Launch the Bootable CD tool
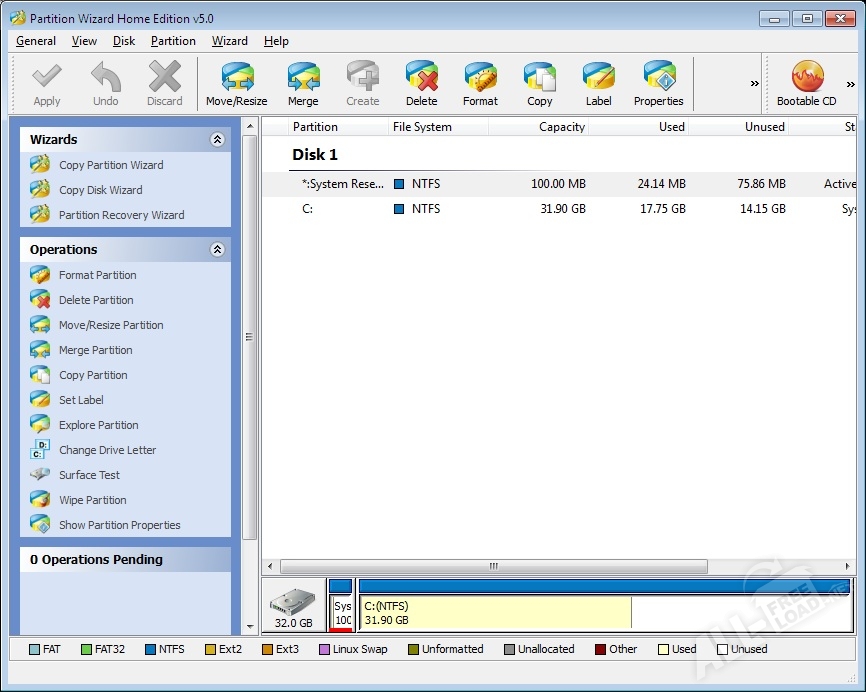 (806, 78)
